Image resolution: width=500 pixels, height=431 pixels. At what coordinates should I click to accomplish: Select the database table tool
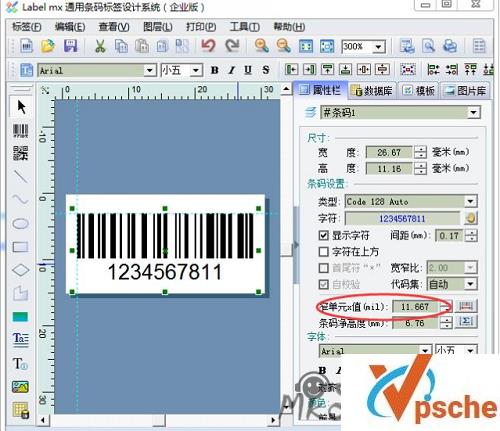pos(21,410)
